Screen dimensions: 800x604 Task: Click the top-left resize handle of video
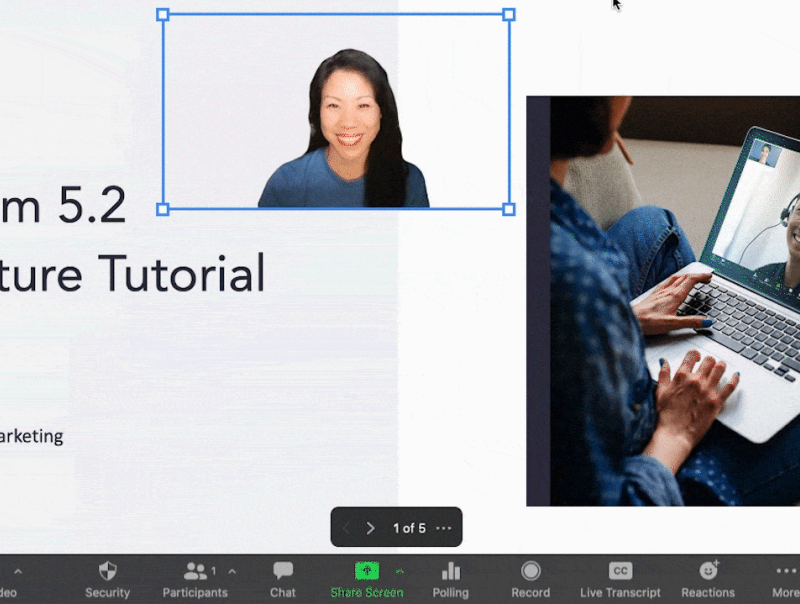[x=163, y=15]
